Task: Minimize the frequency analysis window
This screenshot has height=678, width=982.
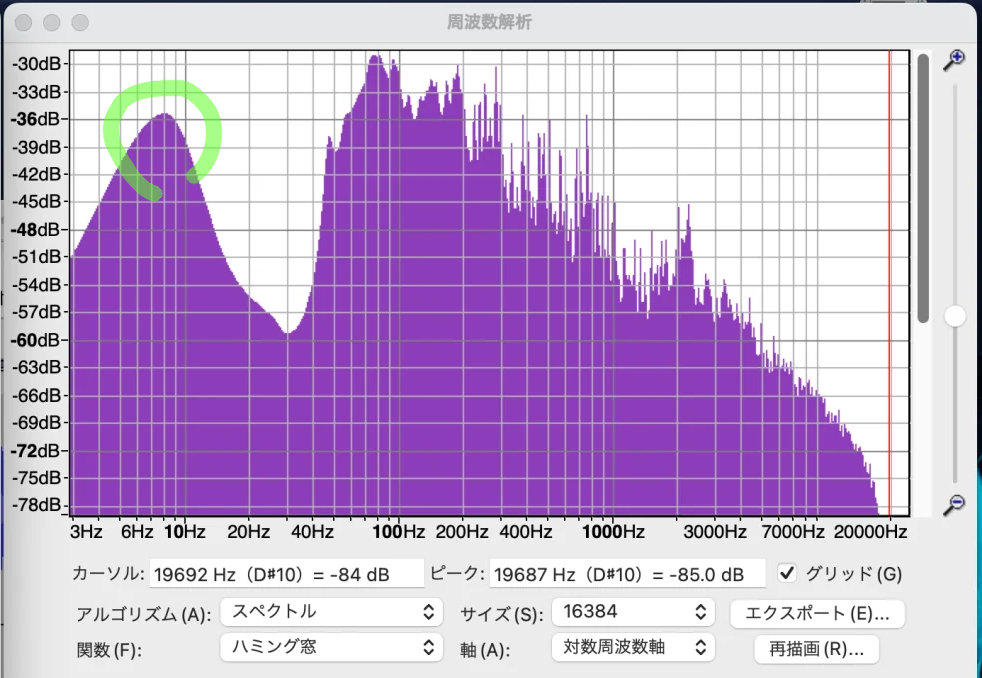Action: coord(53,22)
